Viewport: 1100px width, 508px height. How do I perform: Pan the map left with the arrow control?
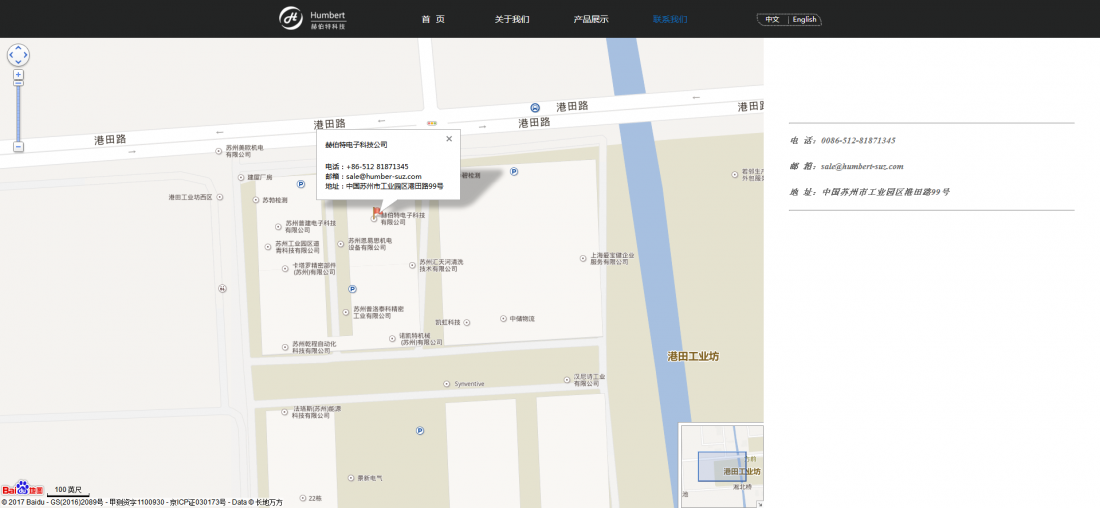coord(11,55)
